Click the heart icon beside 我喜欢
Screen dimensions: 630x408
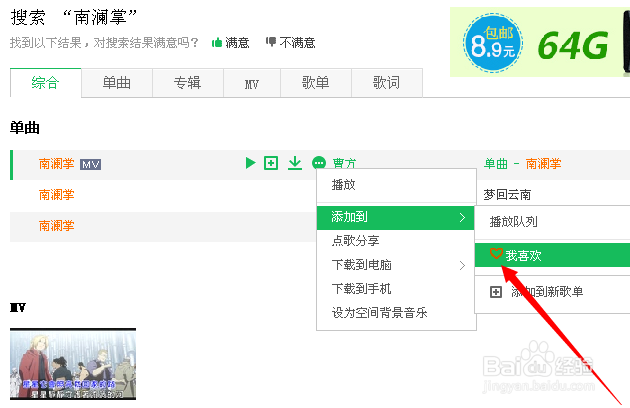click(x=496, y=253)
